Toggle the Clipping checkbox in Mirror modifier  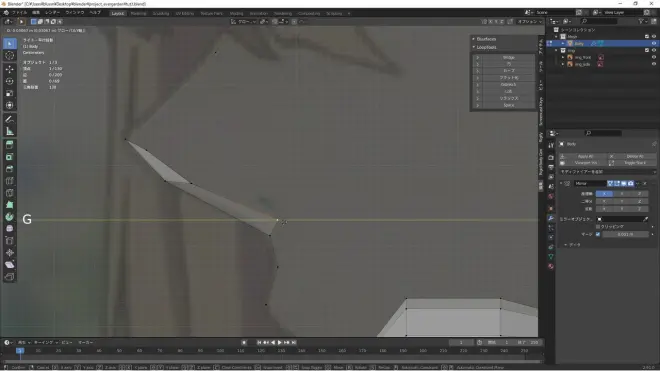point(598,227)
